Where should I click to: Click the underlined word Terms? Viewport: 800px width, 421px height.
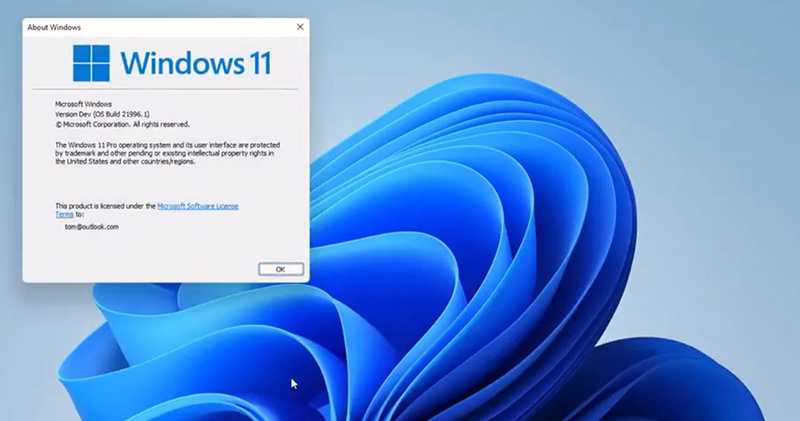pyautogui.click(x=64, y=214)
